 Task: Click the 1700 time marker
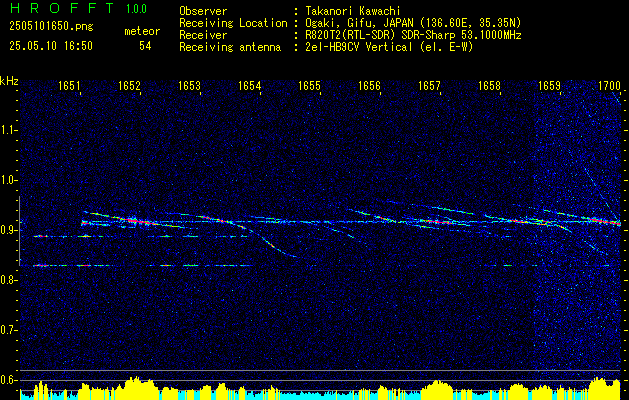[609, 85]
